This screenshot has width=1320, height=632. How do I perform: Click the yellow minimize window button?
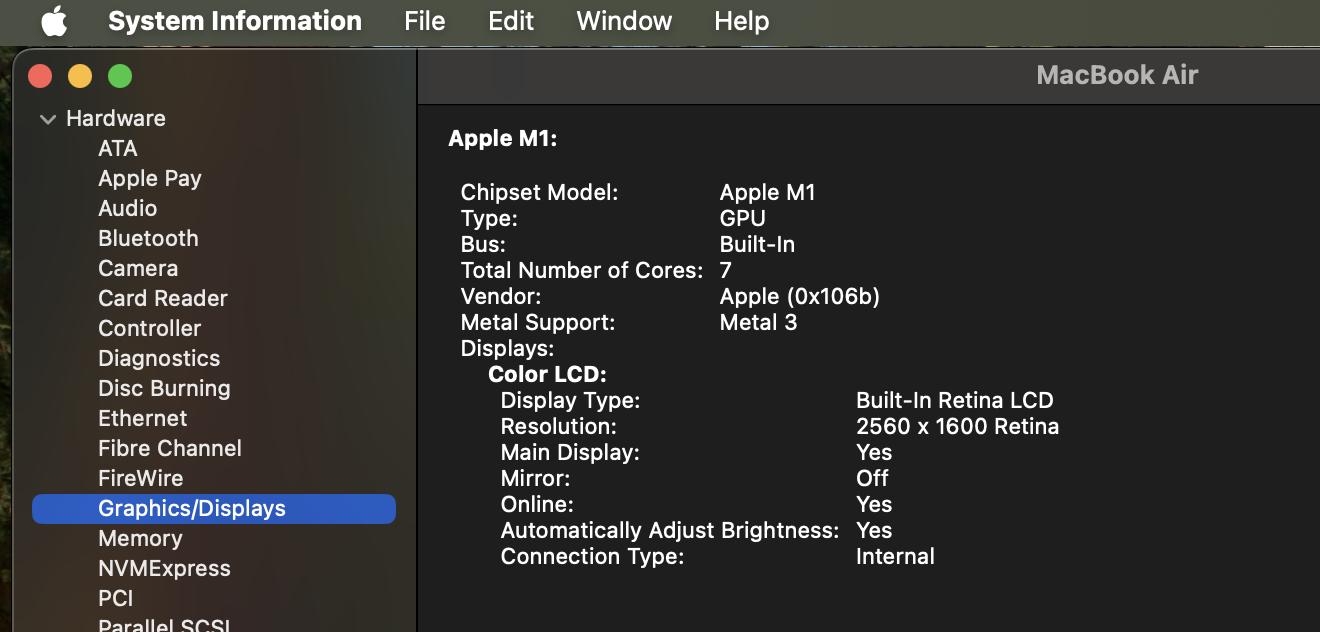pos(80,76)
